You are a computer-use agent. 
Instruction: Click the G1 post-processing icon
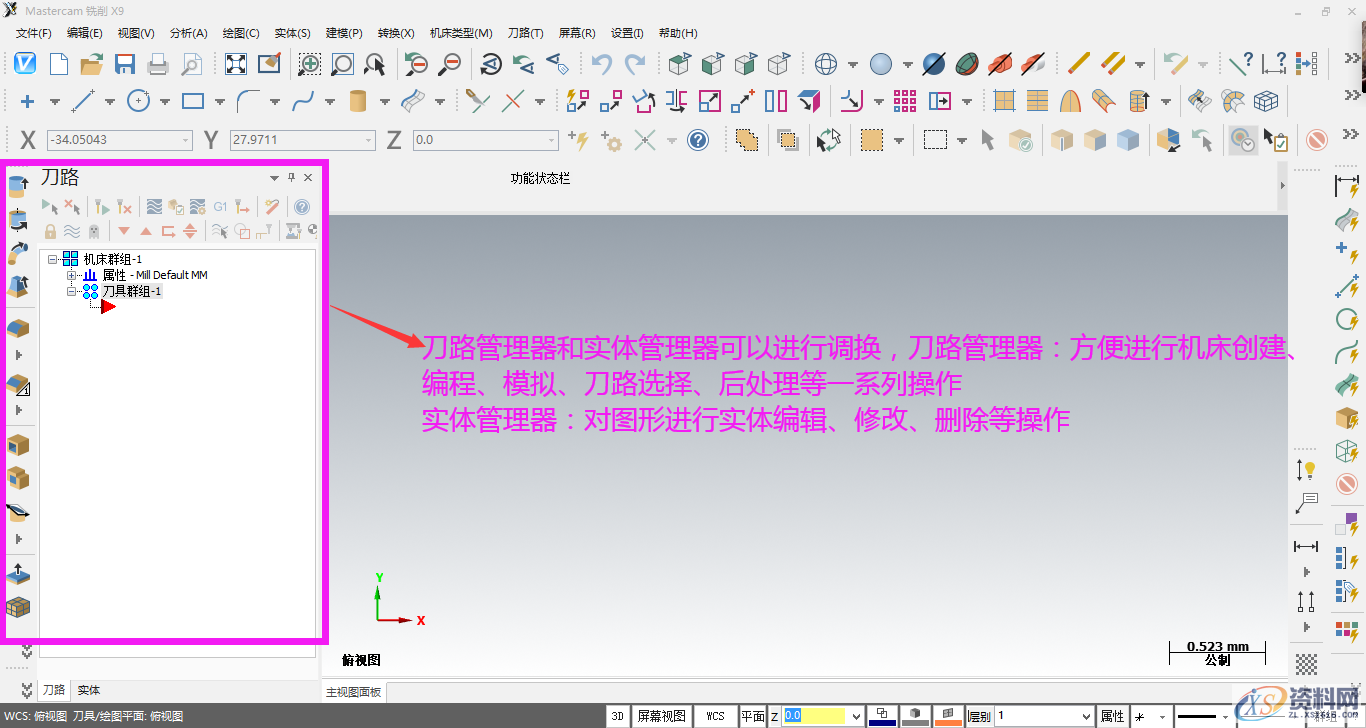(x=220, y=207)
